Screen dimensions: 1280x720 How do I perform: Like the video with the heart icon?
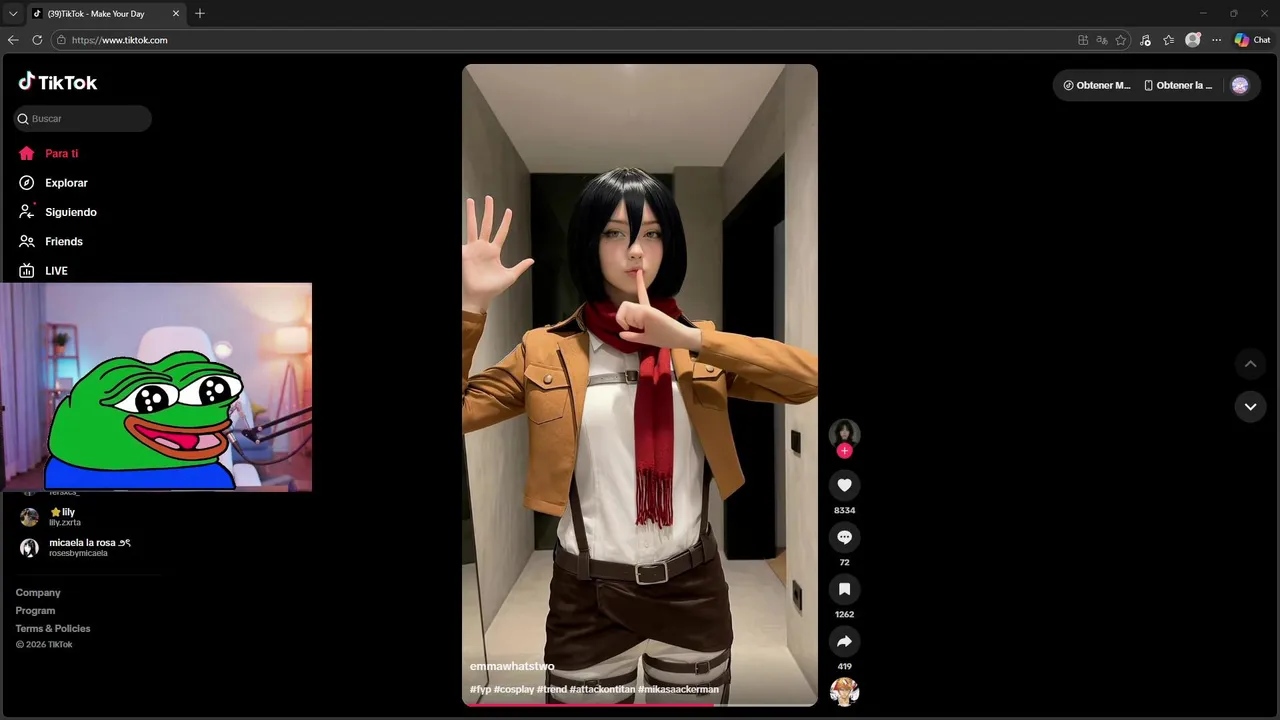pyautogui.click(x=844, y=485)
